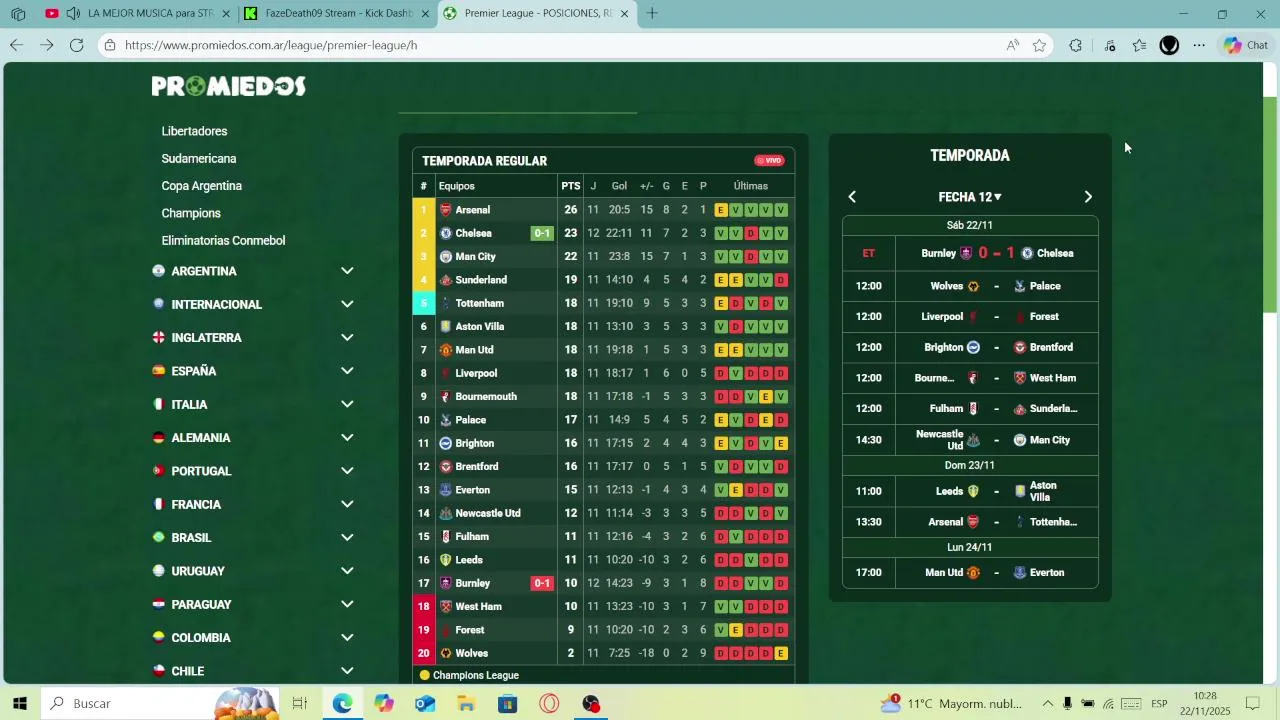1280x720 pixels.
Task: Click the browser refresh icon
Action: 77,45
